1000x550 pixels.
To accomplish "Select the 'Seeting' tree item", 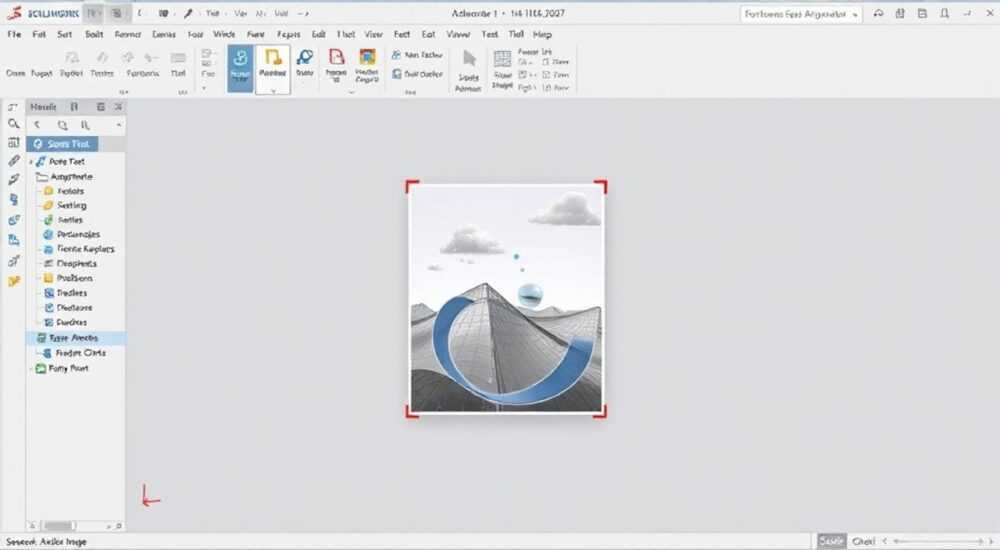I will coord(64,205).
